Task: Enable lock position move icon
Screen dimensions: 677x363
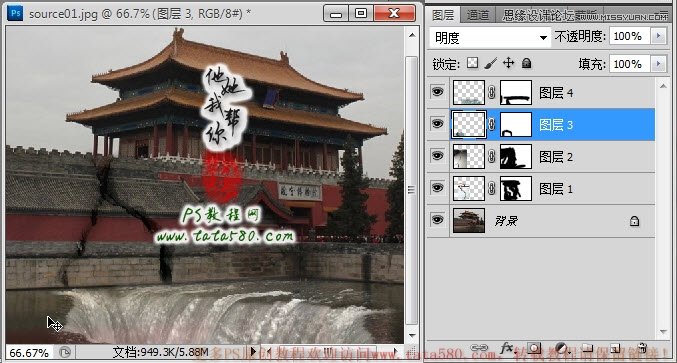Action: [509, 63]
